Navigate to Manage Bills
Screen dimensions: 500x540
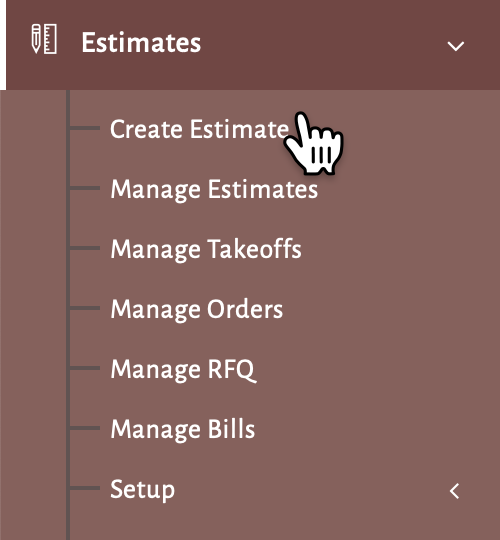click(183, 429)
